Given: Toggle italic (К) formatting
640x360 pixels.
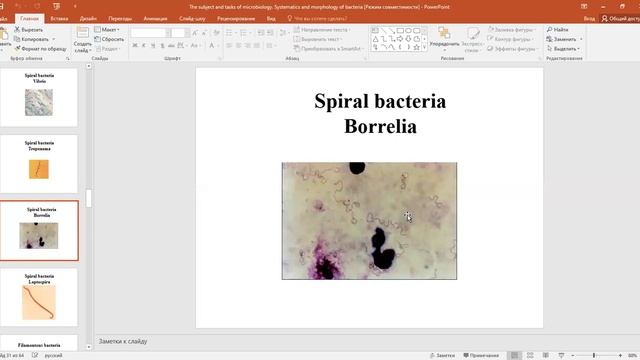Looking at the screenshot, I should (144, 45).
